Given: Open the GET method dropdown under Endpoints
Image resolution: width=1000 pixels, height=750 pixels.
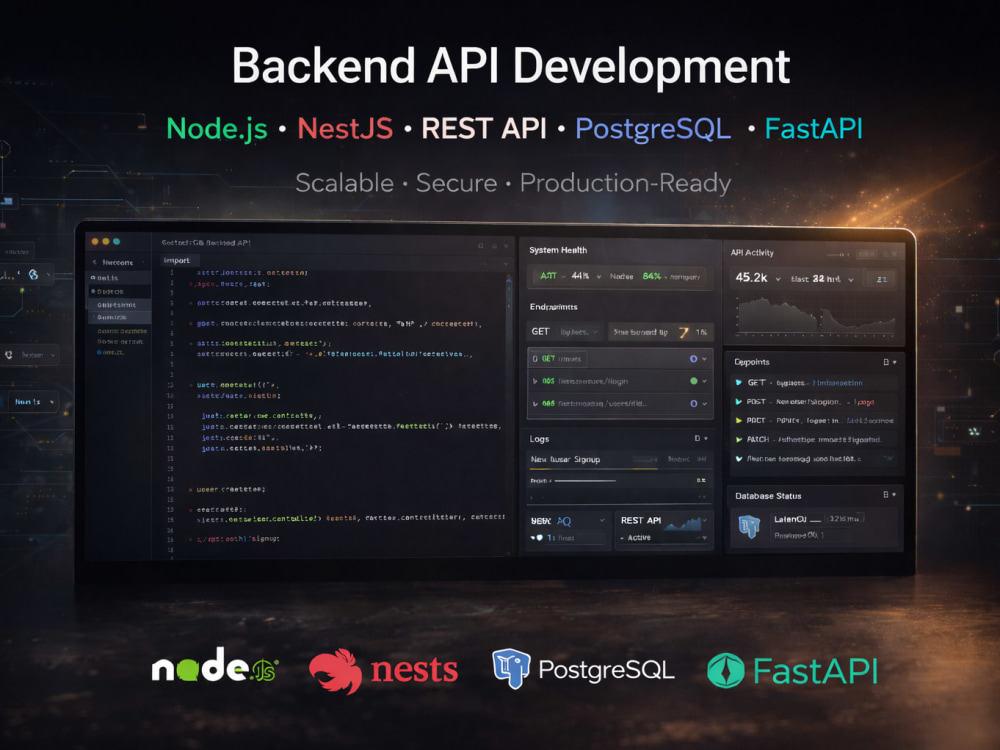Looking at the screenshot, I should coord(563,332).
